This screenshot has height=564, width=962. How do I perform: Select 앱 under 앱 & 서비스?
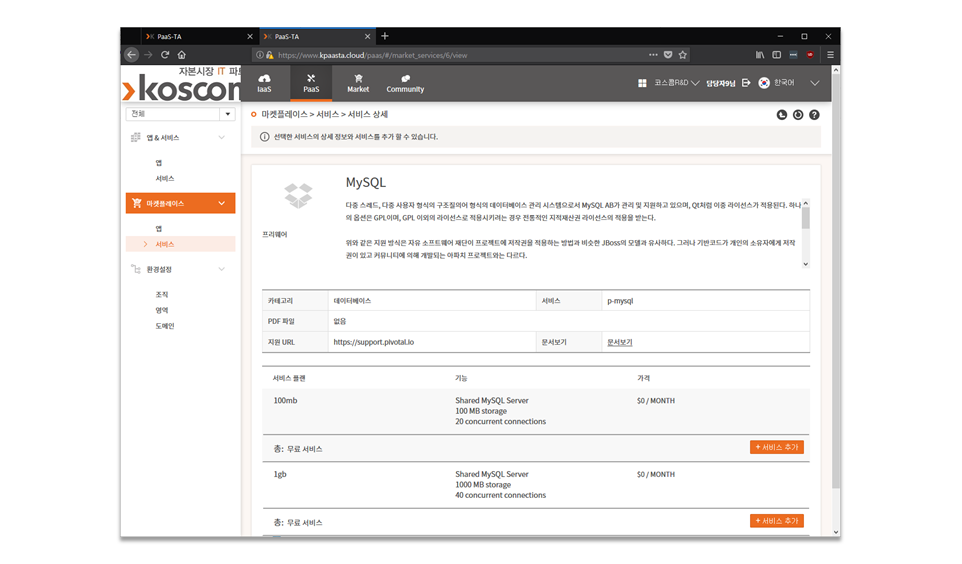pyautogui.click(x=159, y=163)
